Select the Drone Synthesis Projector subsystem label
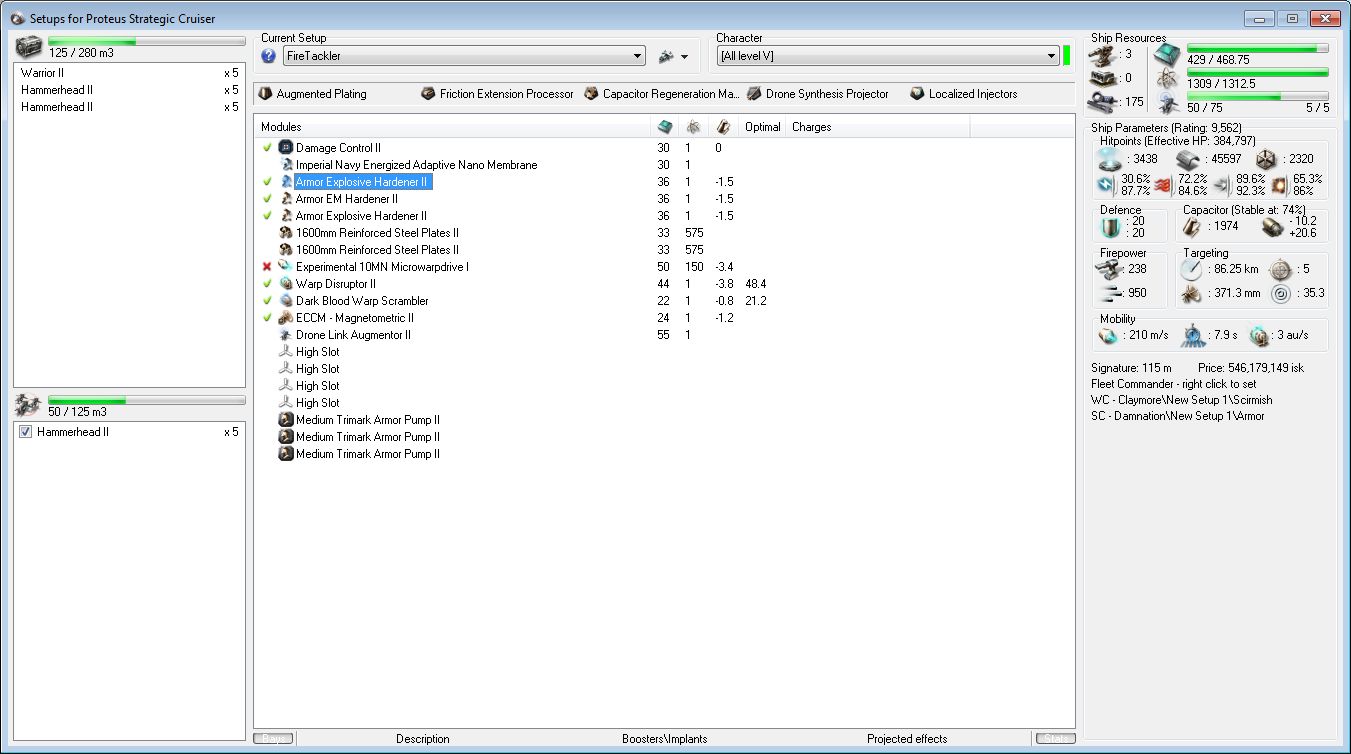1351x754 pixels. click(x=827, y=94)
